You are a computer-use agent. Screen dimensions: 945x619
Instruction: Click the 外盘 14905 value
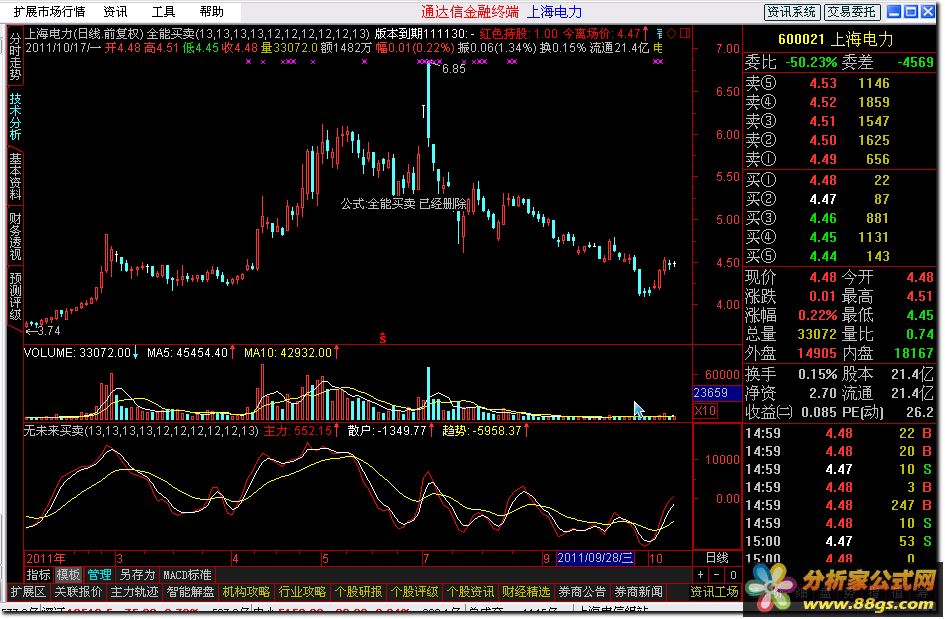pos(817,353)
